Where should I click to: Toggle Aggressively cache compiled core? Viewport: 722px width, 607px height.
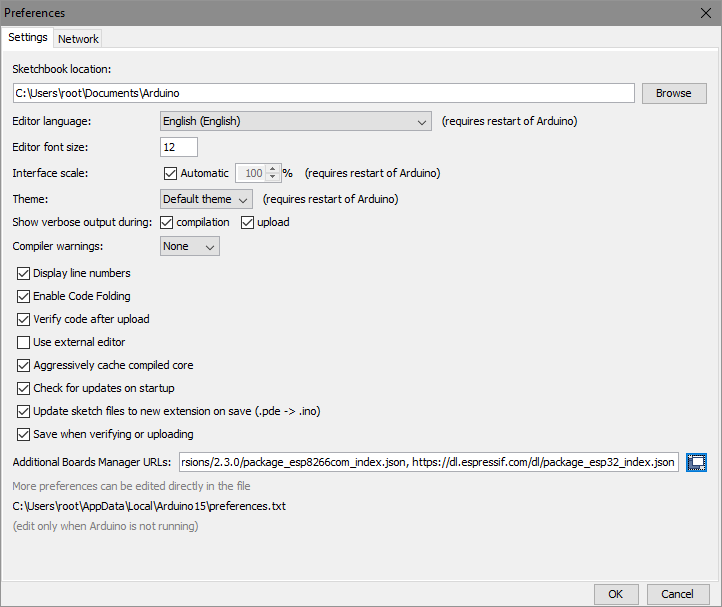23,365
